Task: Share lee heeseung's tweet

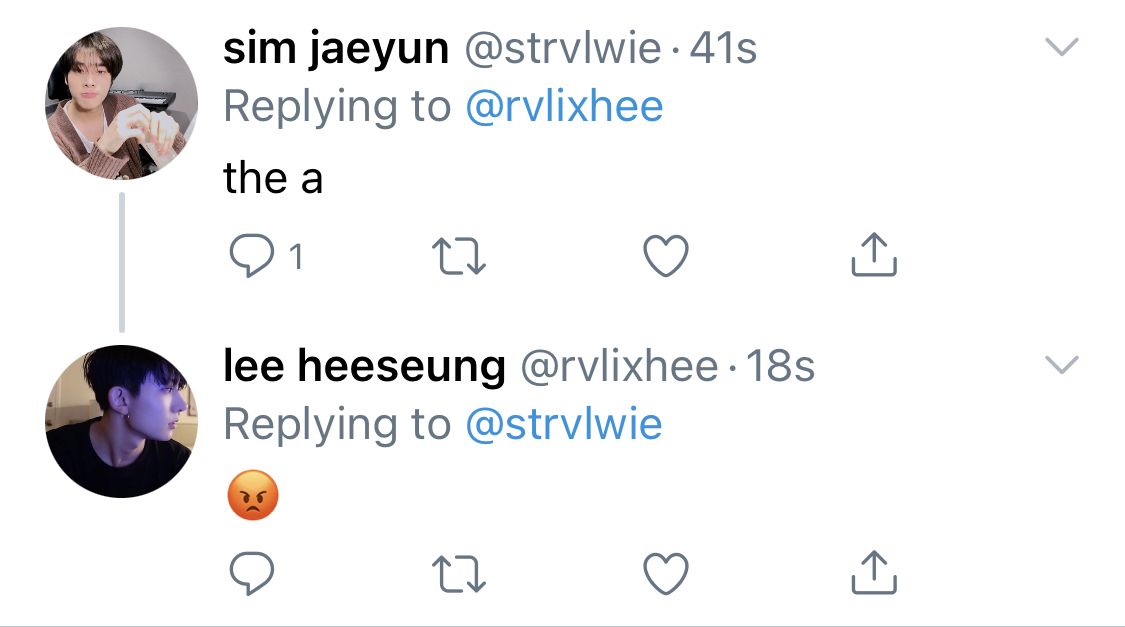Action: [x=874, y=572]
